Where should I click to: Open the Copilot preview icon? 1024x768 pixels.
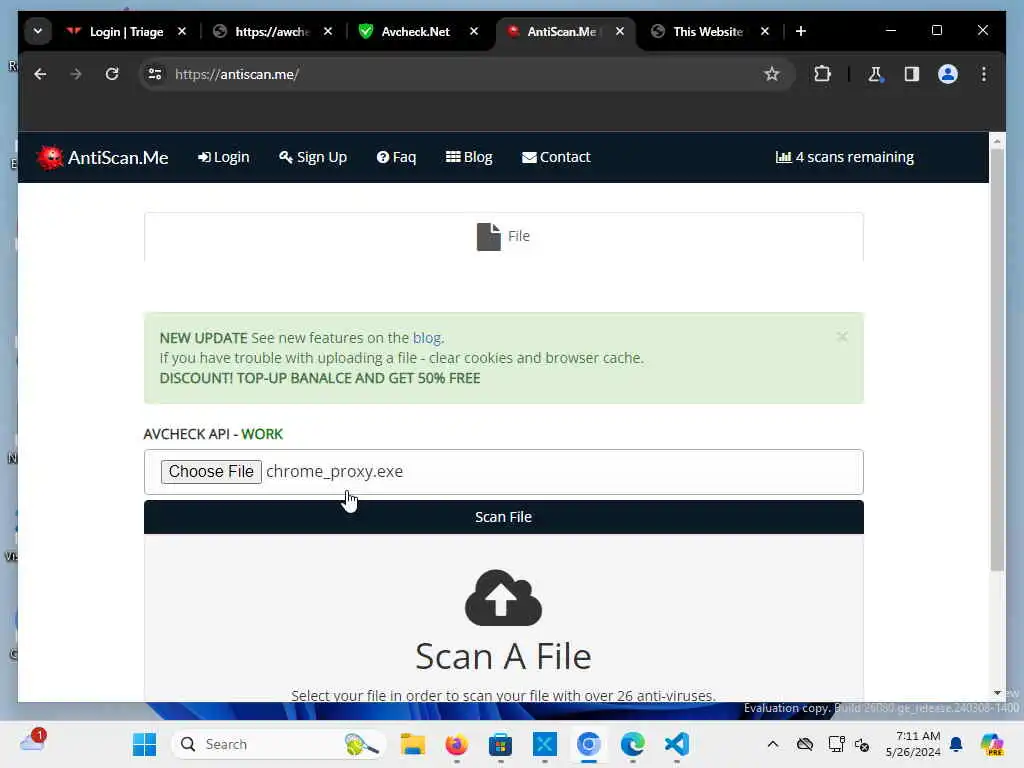[992, 744]
